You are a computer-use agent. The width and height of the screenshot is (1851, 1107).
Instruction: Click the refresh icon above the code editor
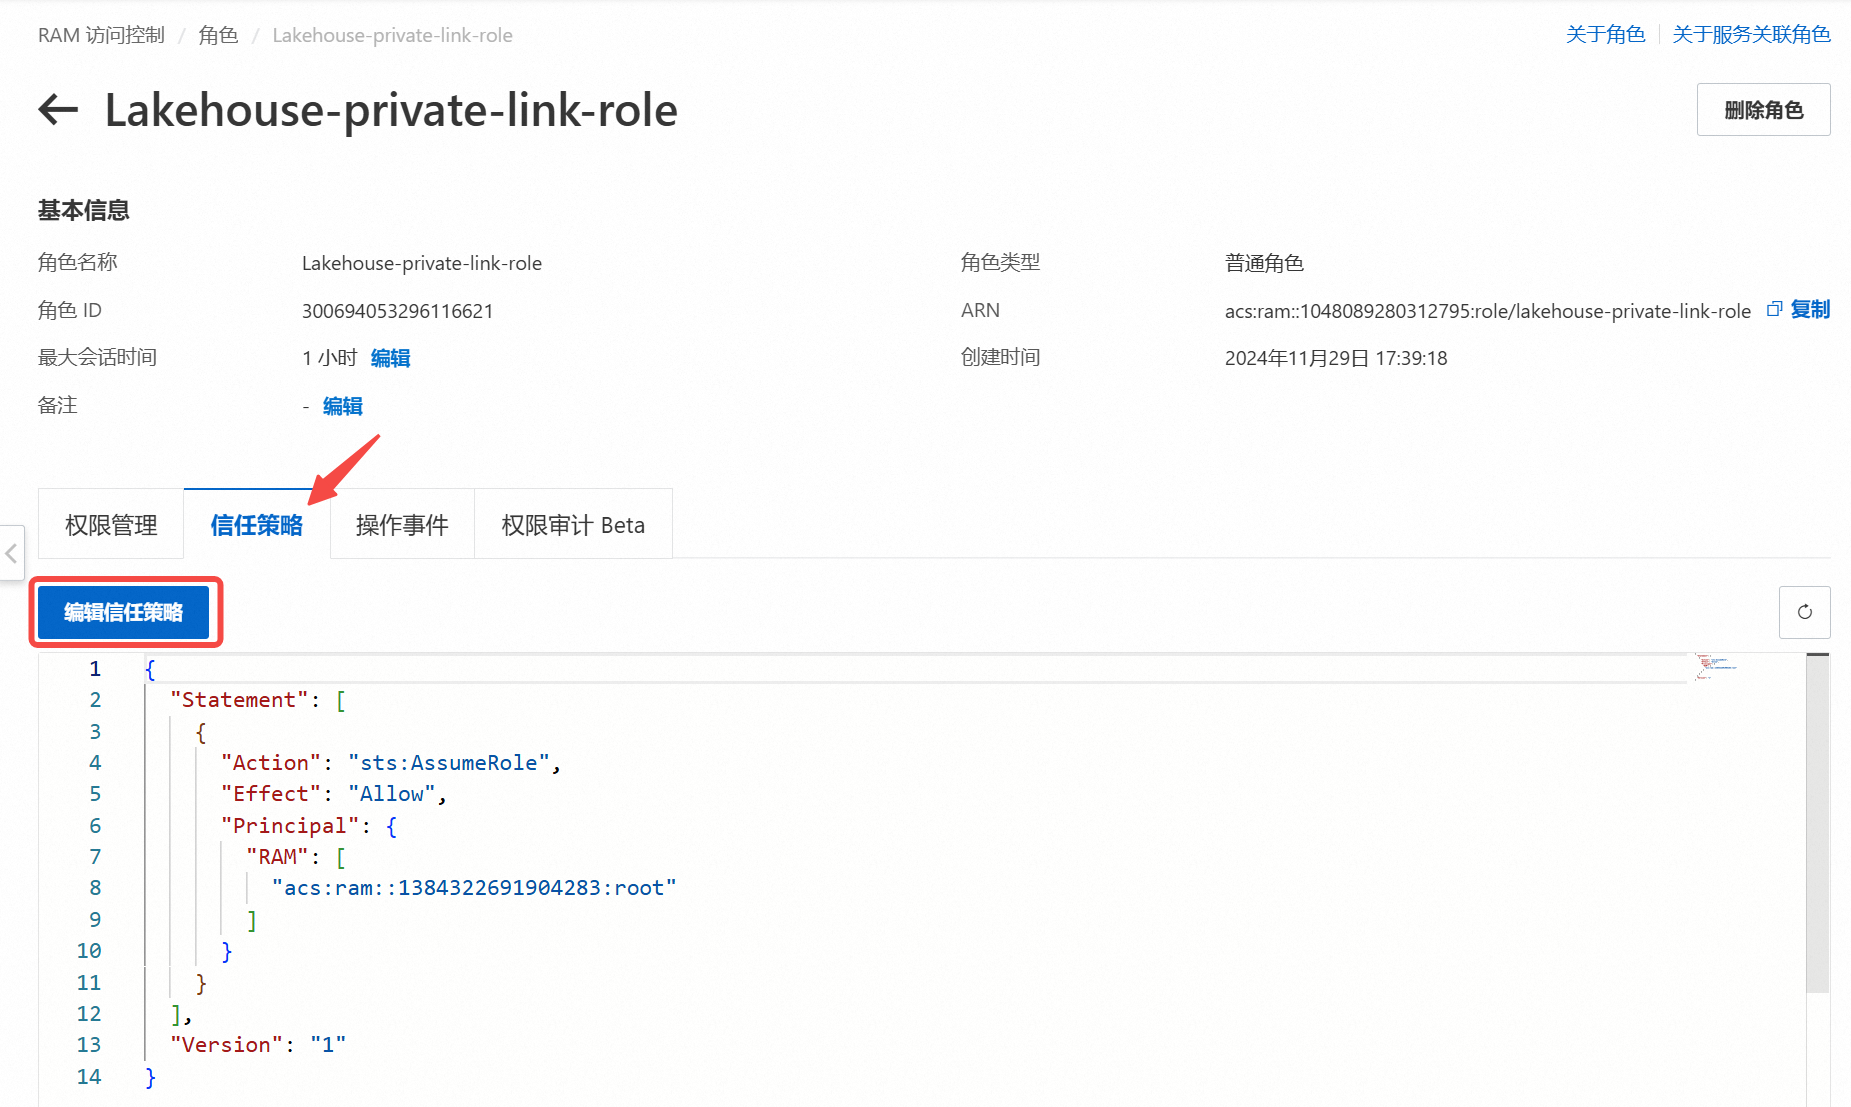[1804, 612]
